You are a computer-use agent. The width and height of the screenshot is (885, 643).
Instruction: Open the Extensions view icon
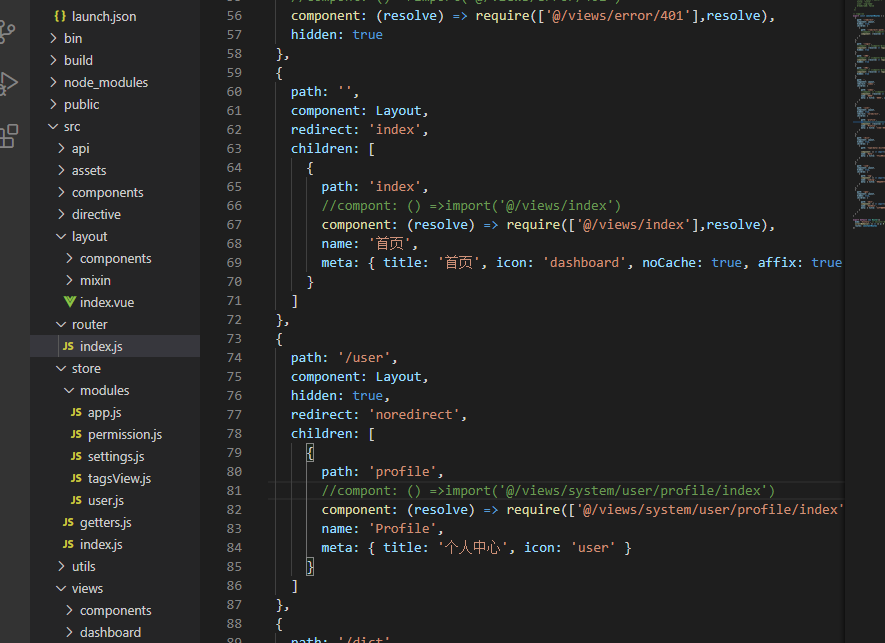pos(8,136)
